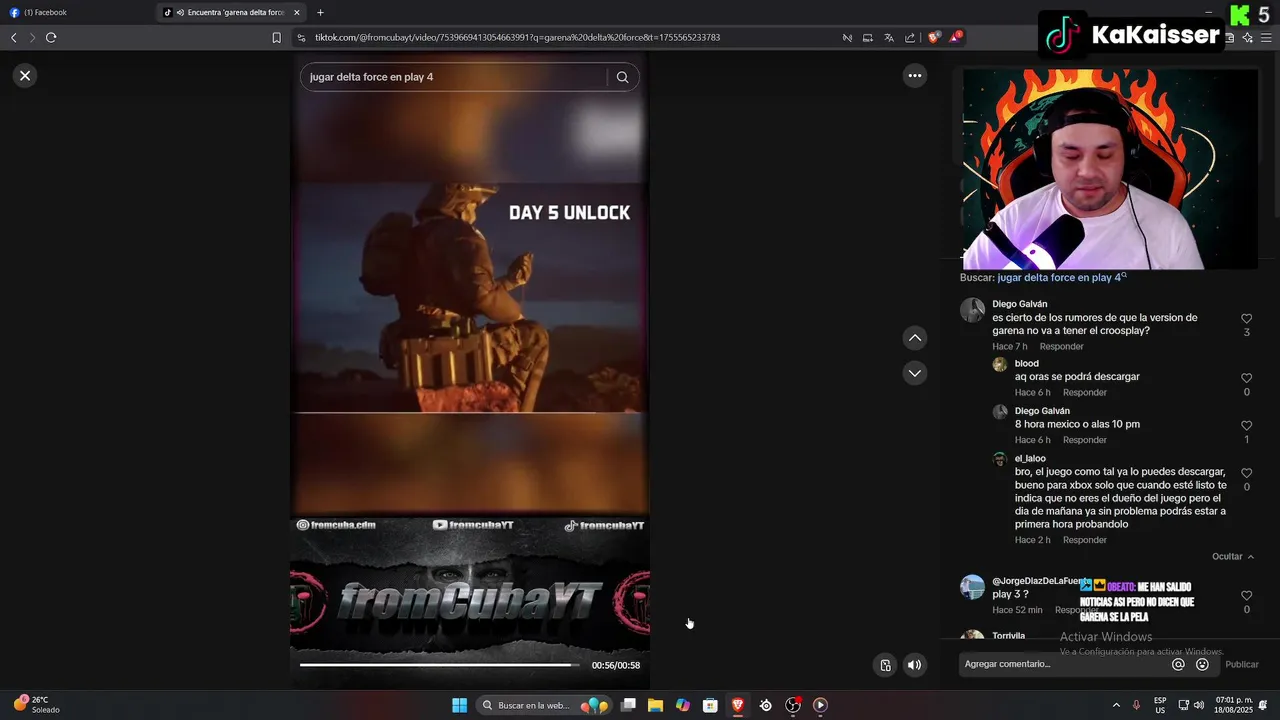Insert a mention with the @ icon
Viewport: 1280px width, 720px height.
[x=1178, y=664]
